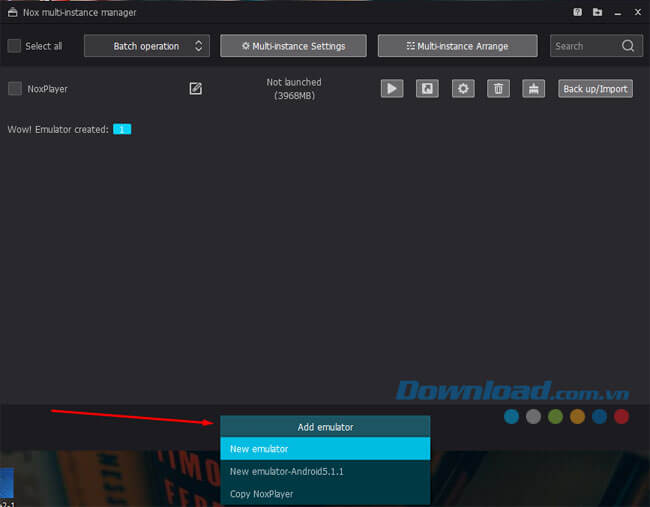Toggle the Add emulator dropdown button
This screenshot has height=507, width=650.
325,427
